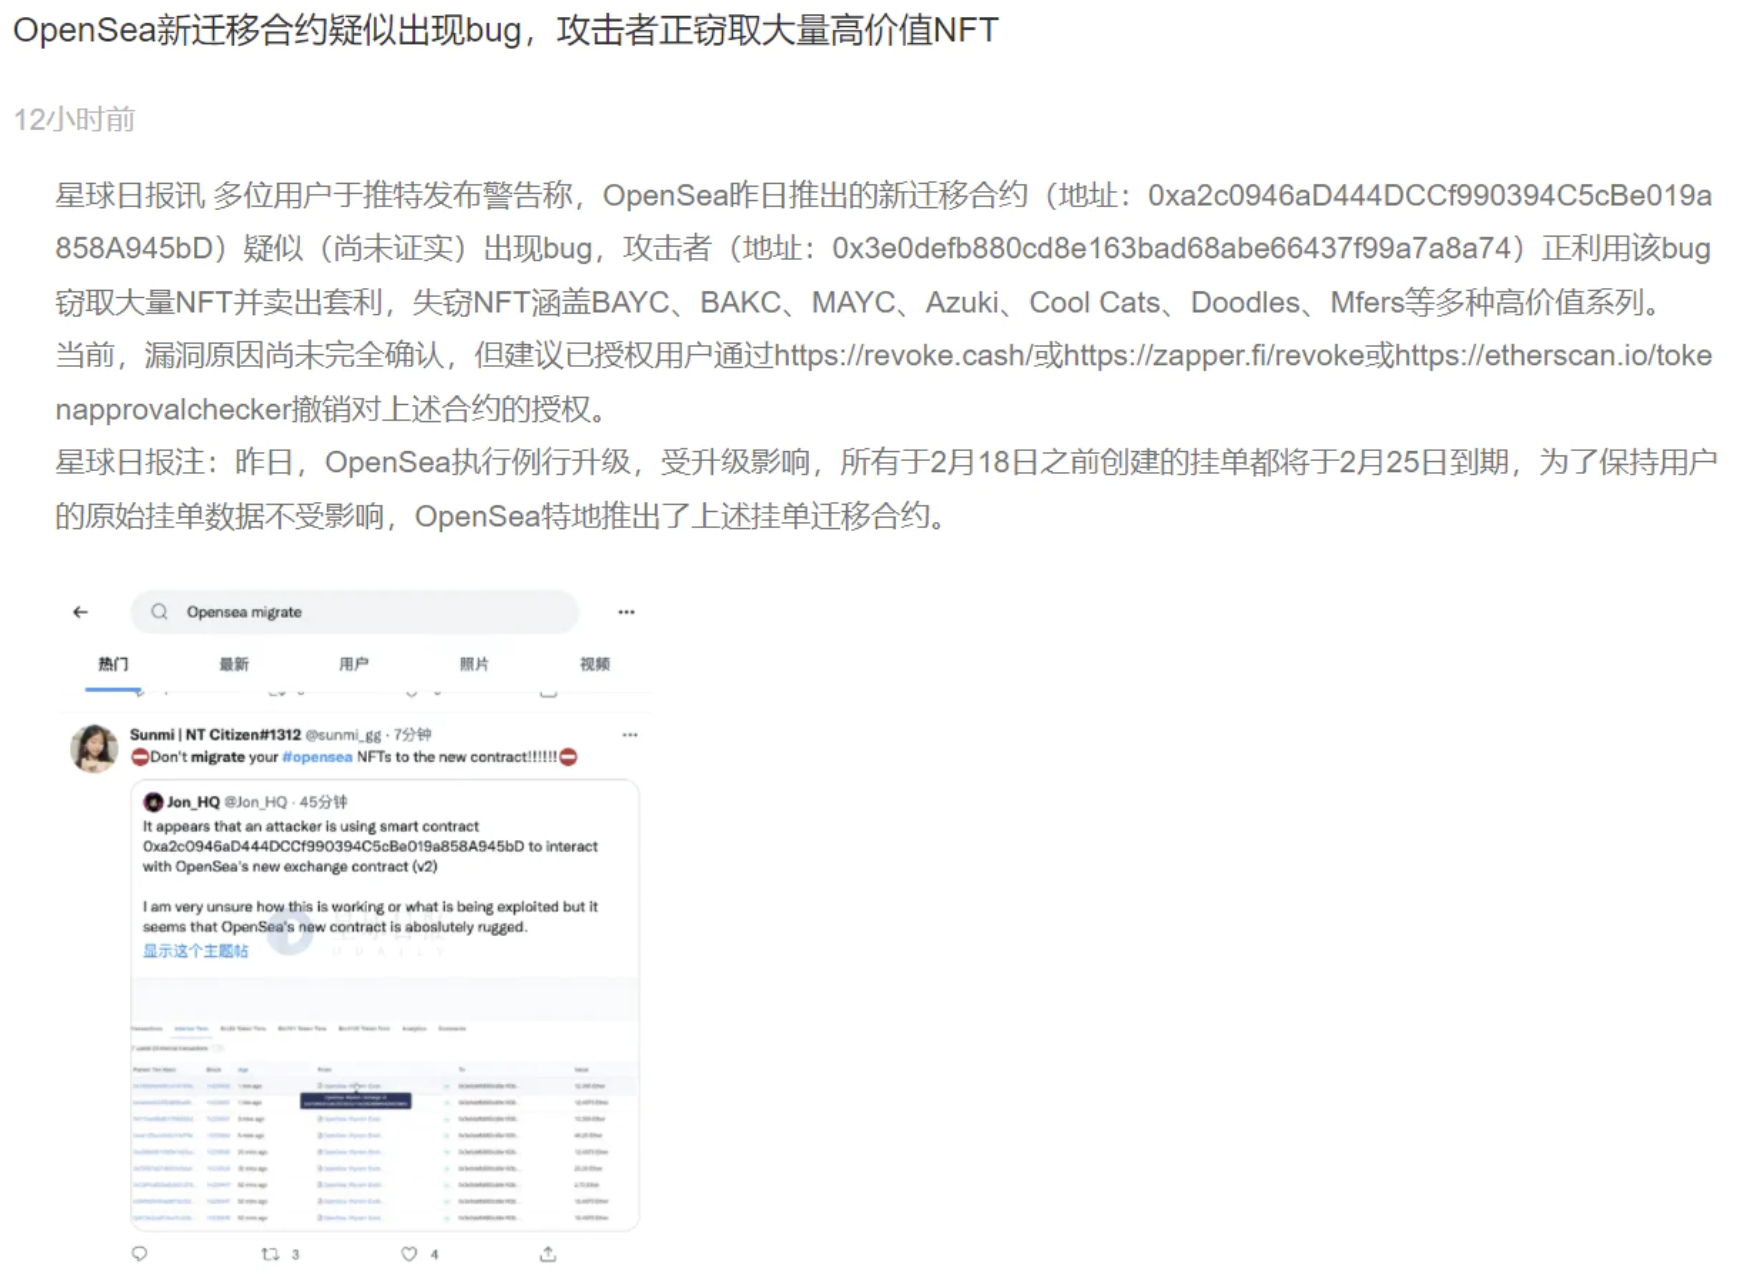Click inside the Opensea migrate search field
The image size is (1749, 1274).
click(x=354, y=612)
